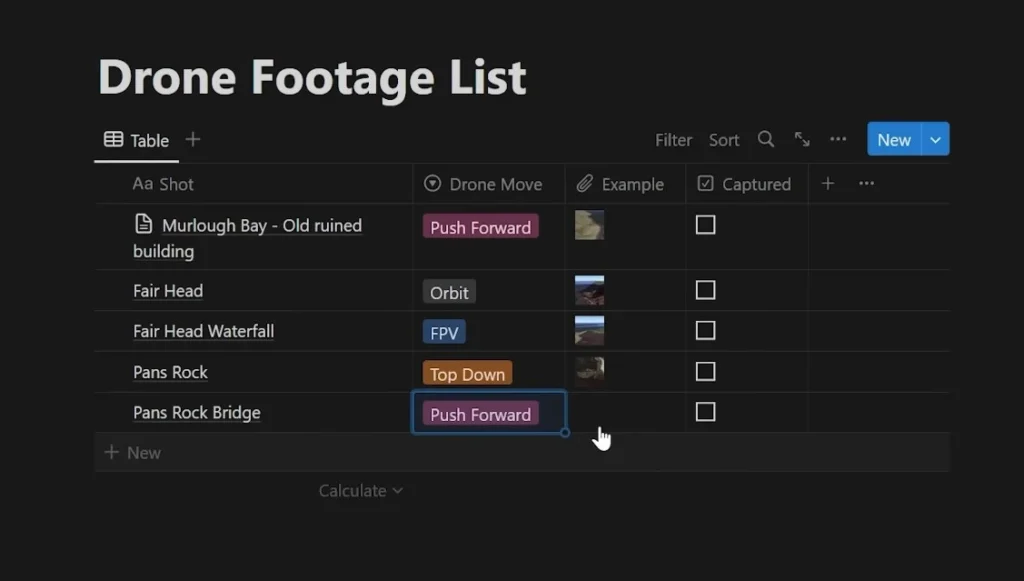Click the Drone Footage List title
Image resolution: width=1024 pixels, height=581 pixels.
coord(312,77)
